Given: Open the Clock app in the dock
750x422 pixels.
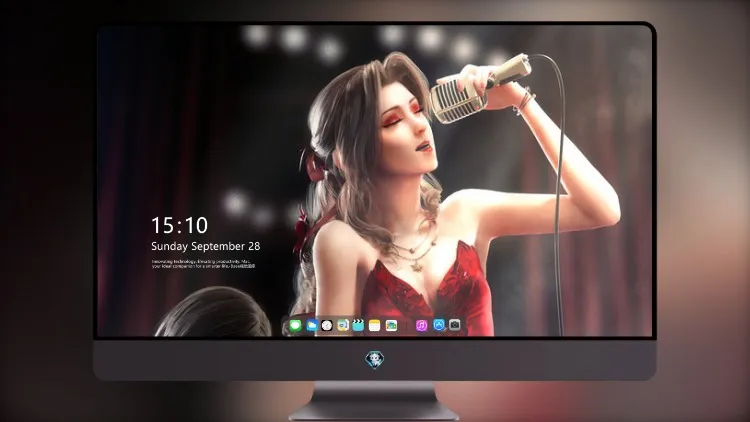Looking at the screenshot, I should 327,326.
